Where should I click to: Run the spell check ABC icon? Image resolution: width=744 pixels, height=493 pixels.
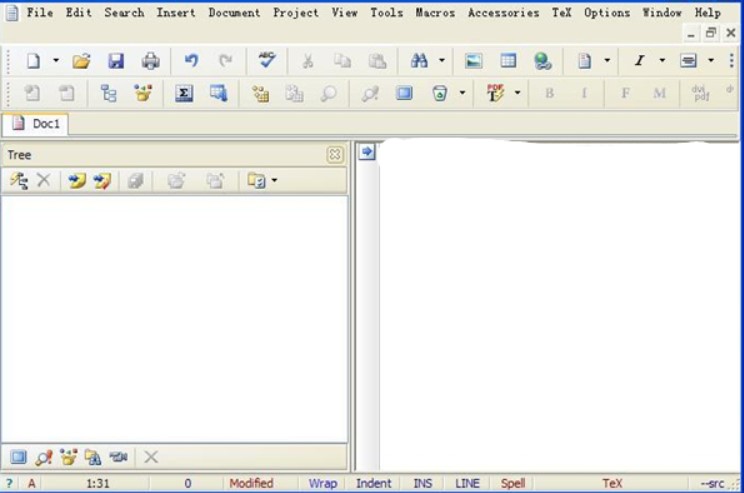[x=266, y=61]
